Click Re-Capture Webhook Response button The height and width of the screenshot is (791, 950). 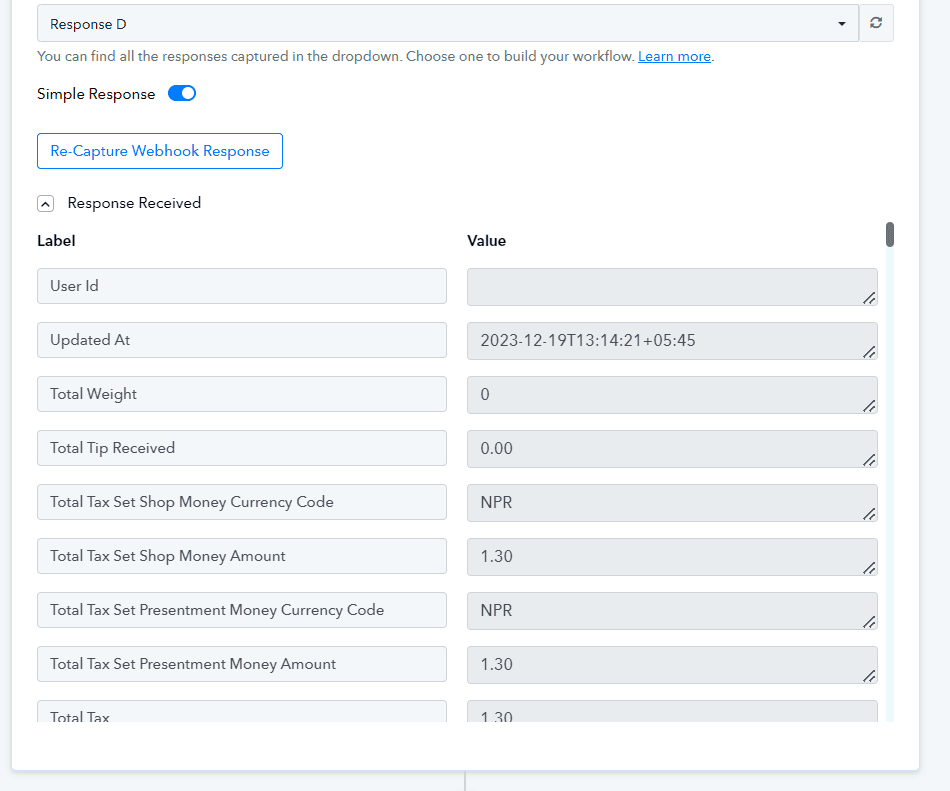coord(160,151)
